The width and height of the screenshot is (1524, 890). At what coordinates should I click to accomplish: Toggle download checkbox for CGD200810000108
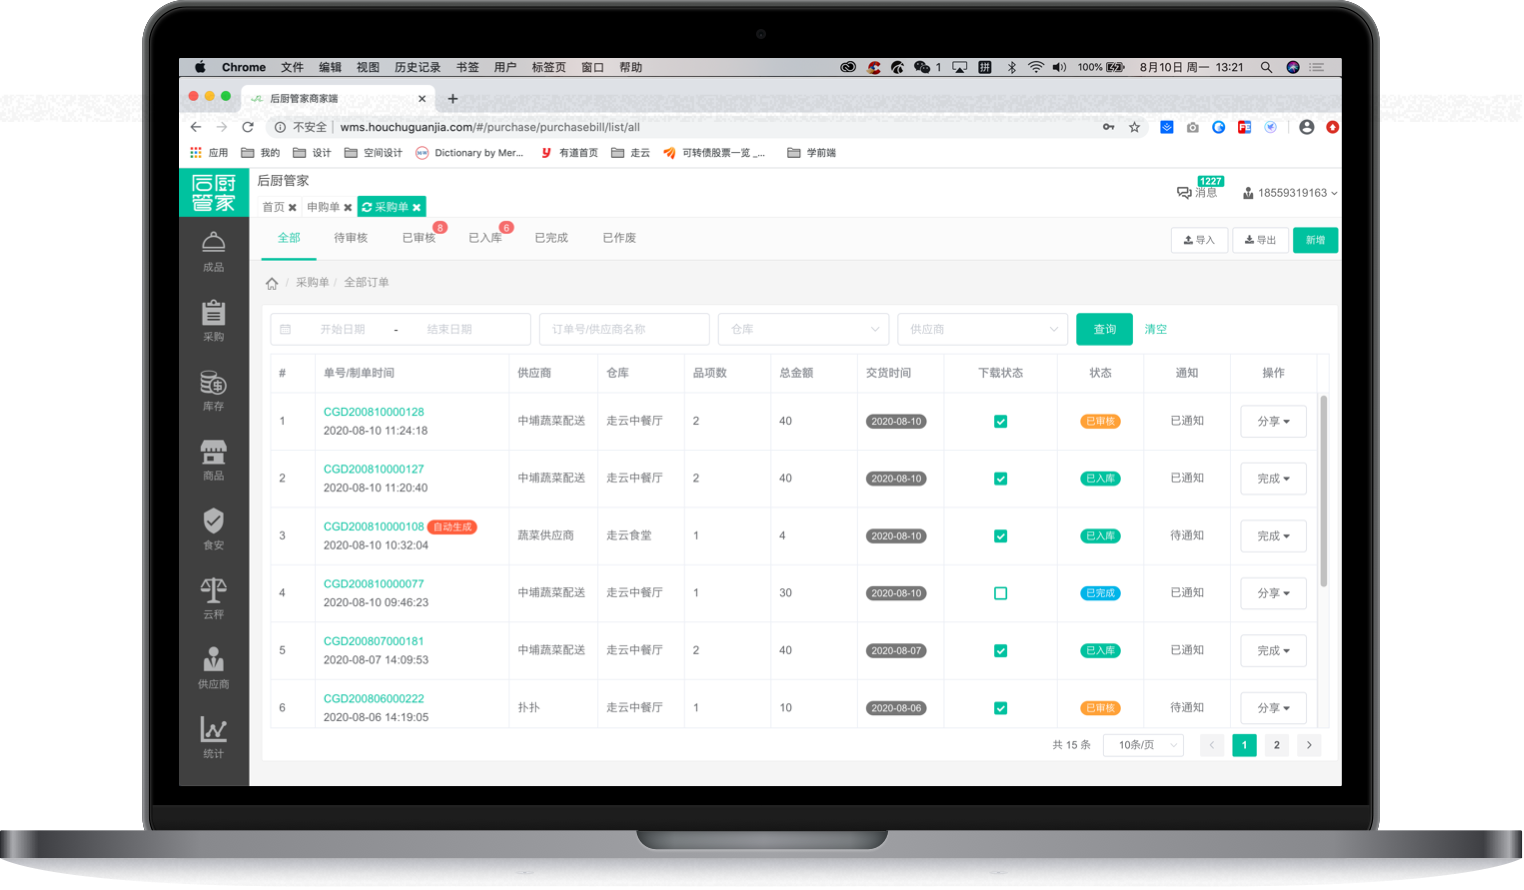[1000, 536]
